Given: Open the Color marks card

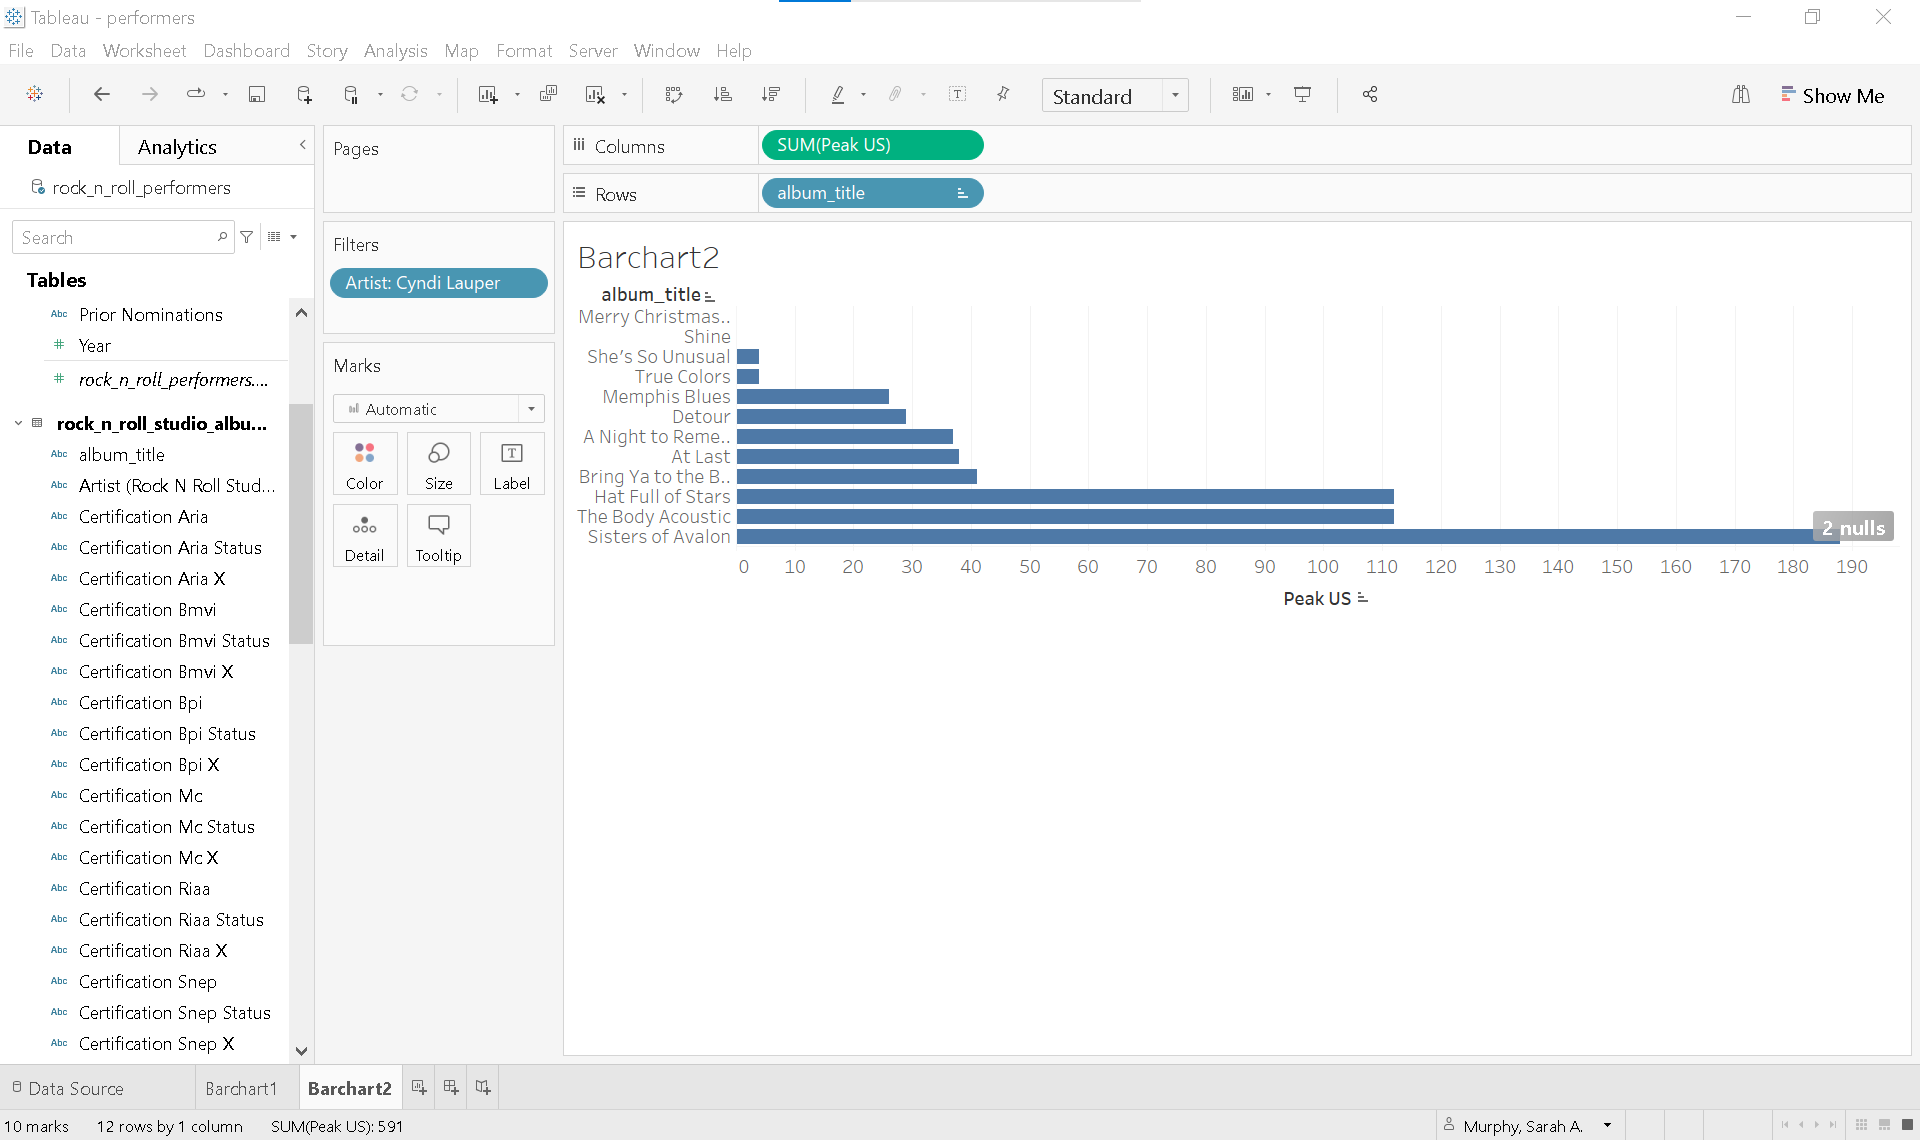Looking at the screenshot, I should tap(365, 464).
